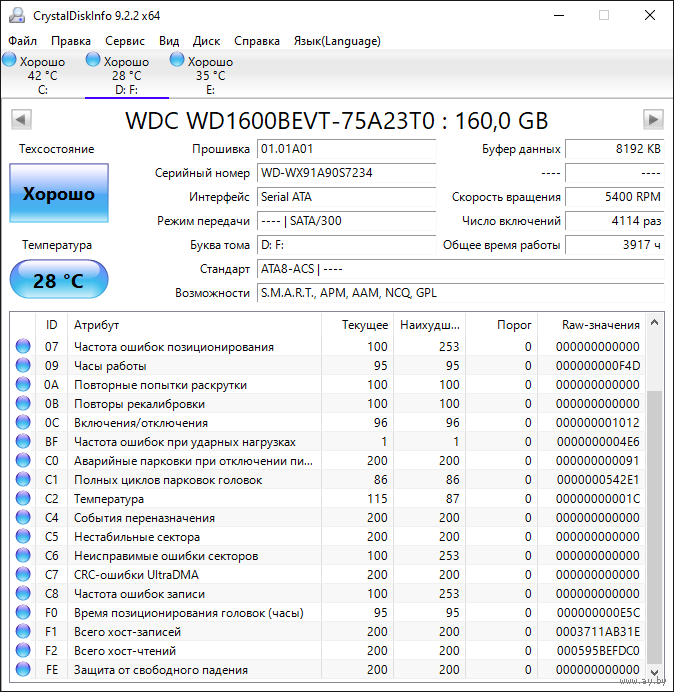
Task: Click the Наихудш... column header
Action: pos(429,325)
